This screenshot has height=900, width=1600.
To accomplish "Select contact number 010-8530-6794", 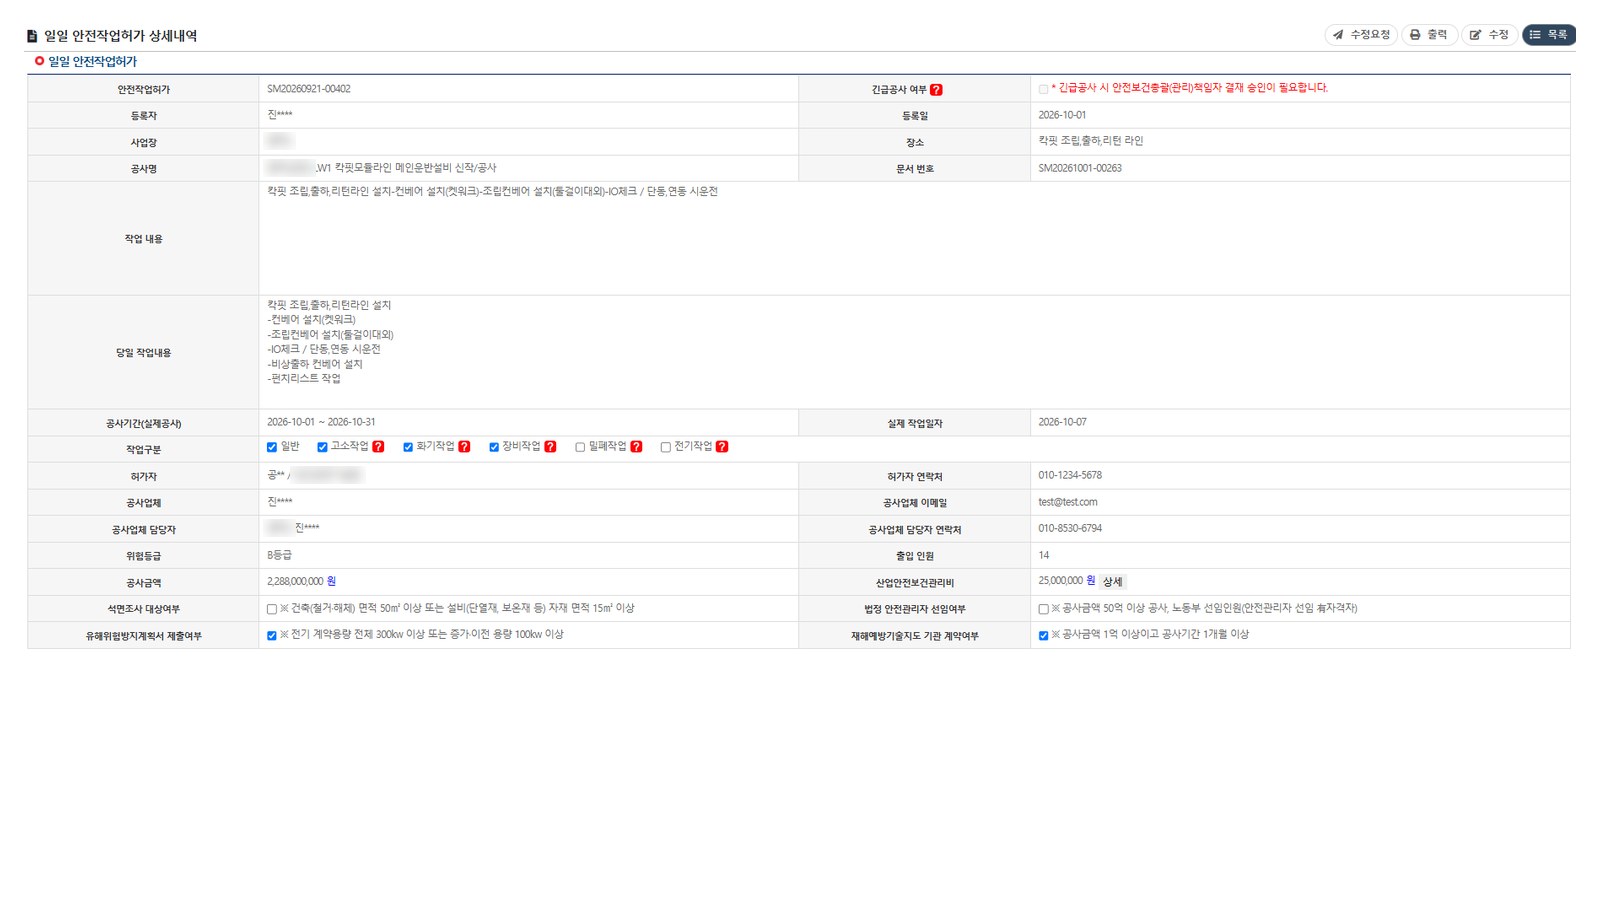I will click(1070, 528).
